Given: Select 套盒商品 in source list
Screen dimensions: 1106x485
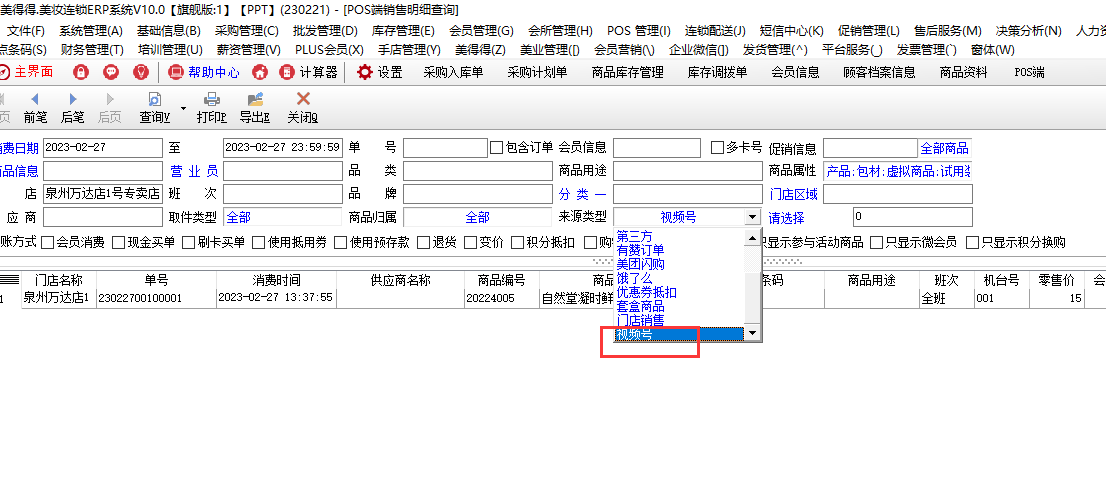Looking at the screenshot, I should pyautogui.click(x=640, y=307).
